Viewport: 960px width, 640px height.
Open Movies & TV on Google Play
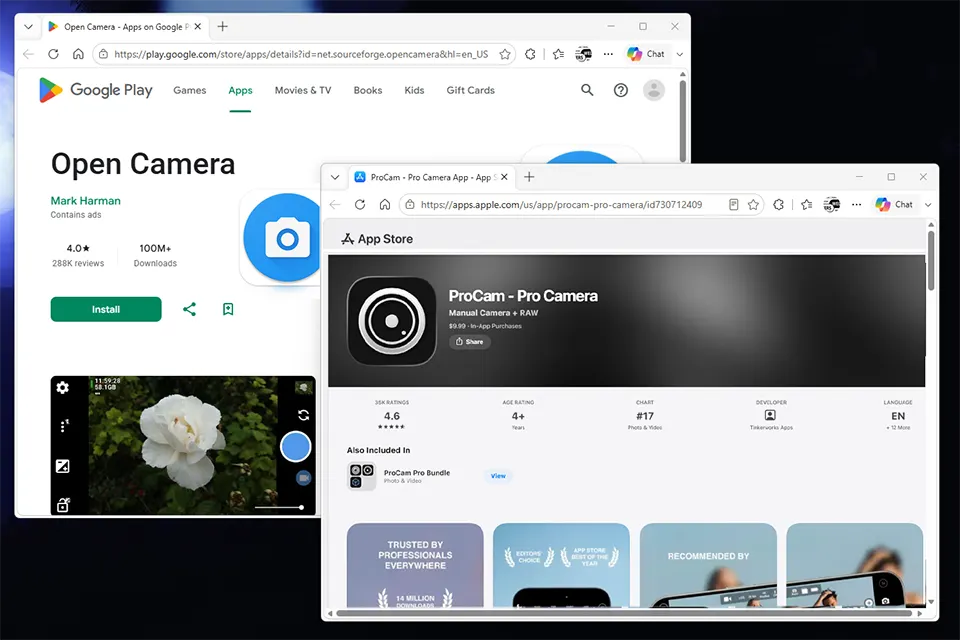click(x=303, y=90)
